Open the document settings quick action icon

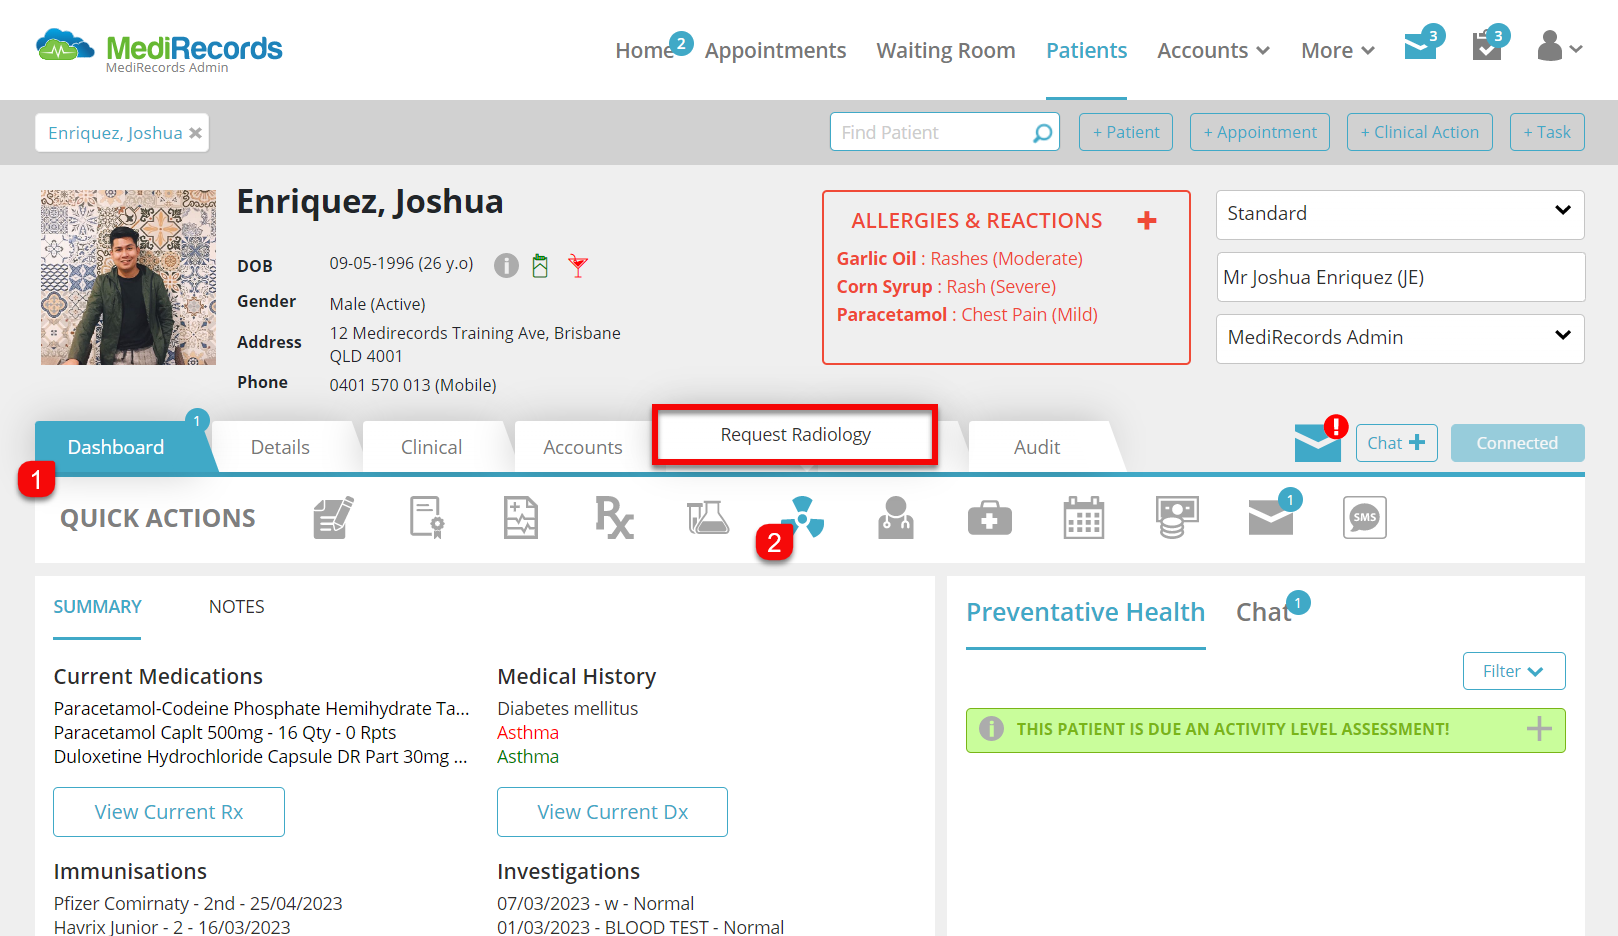pyautogui.click(x=427, y=517)
